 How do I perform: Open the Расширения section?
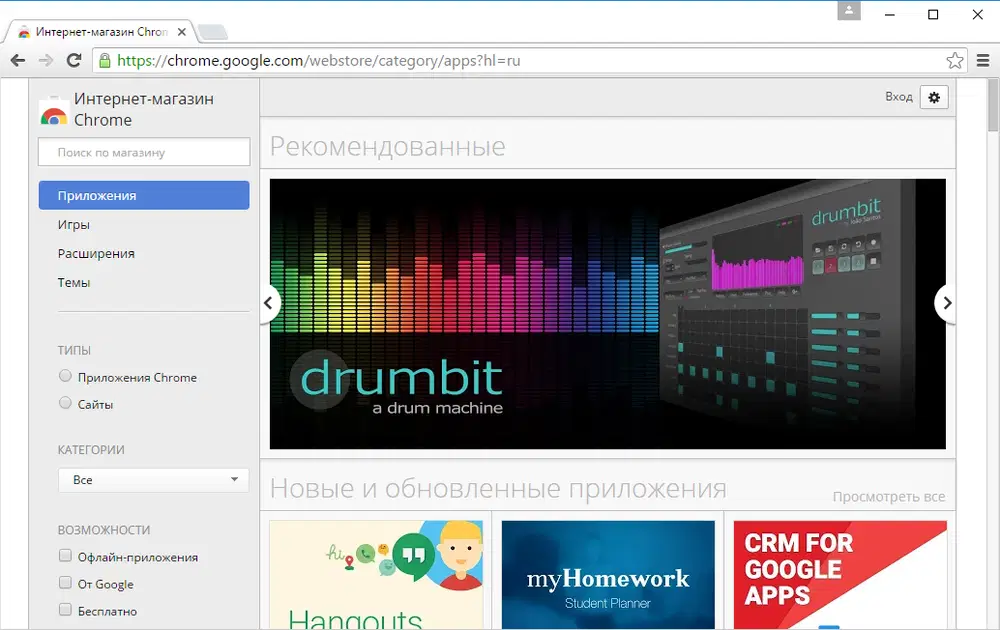(x=96, y=254)
